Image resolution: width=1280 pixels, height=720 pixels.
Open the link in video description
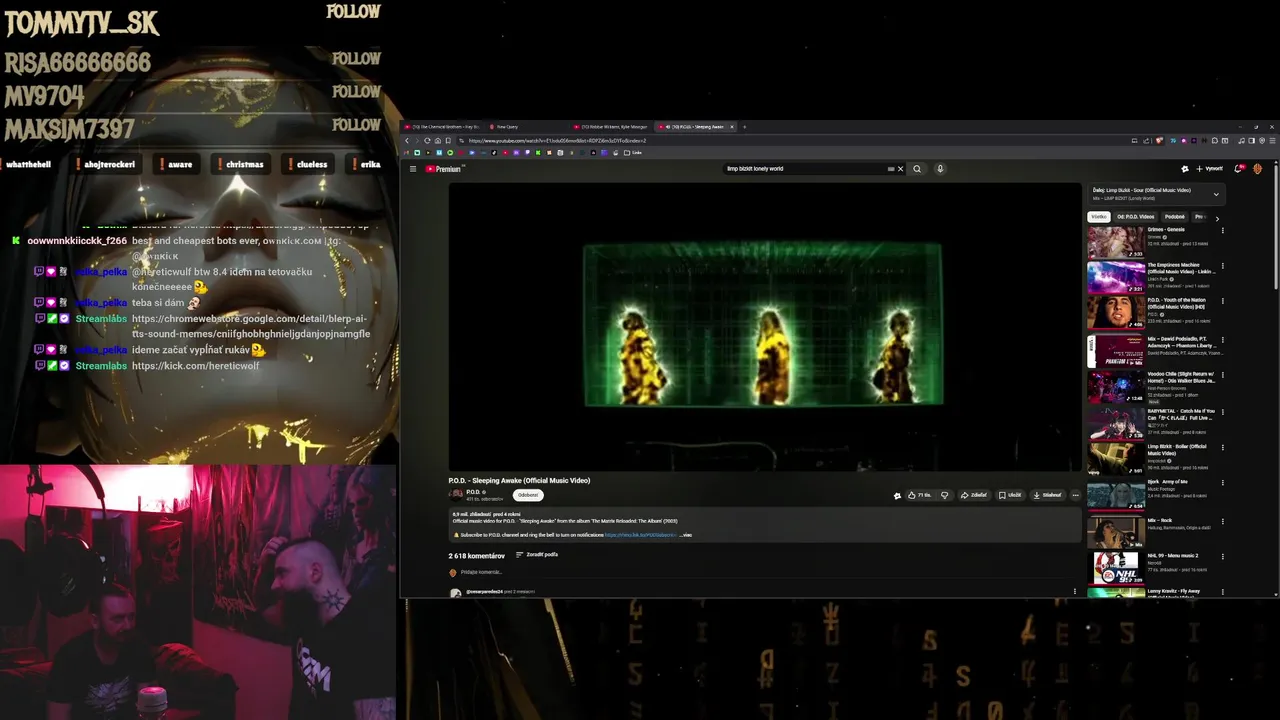coord(640,535)
